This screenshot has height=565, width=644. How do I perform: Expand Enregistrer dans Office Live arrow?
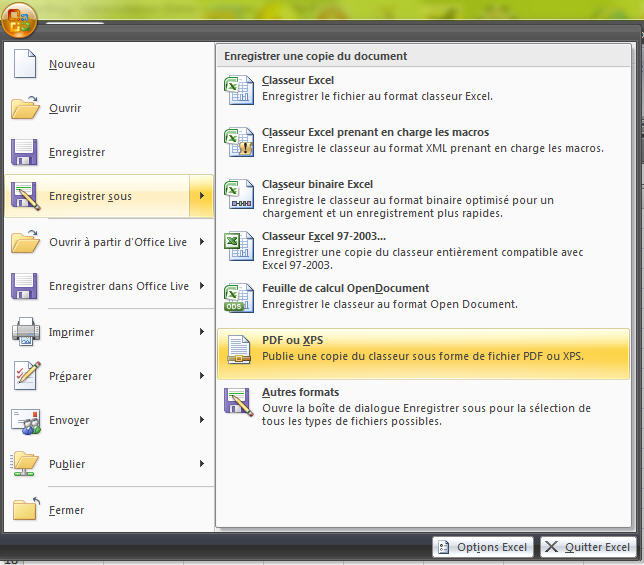pos(202,285)
